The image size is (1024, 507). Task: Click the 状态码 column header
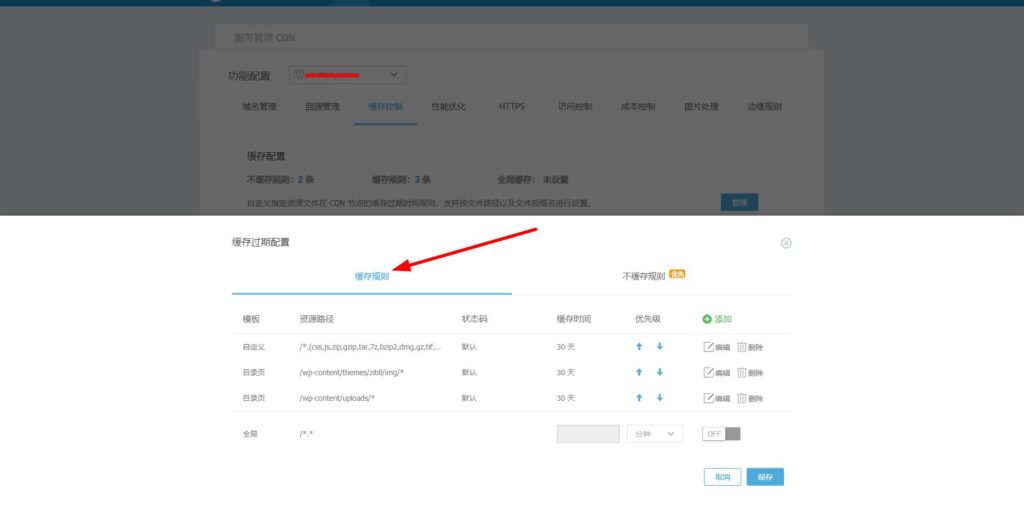[x=475, y=319]
